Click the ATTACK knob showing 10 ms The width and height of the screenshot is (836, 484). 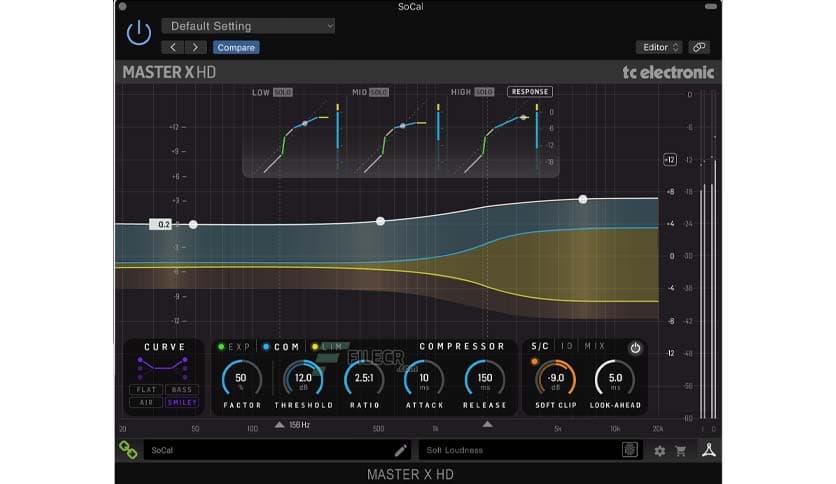(424, 379)
